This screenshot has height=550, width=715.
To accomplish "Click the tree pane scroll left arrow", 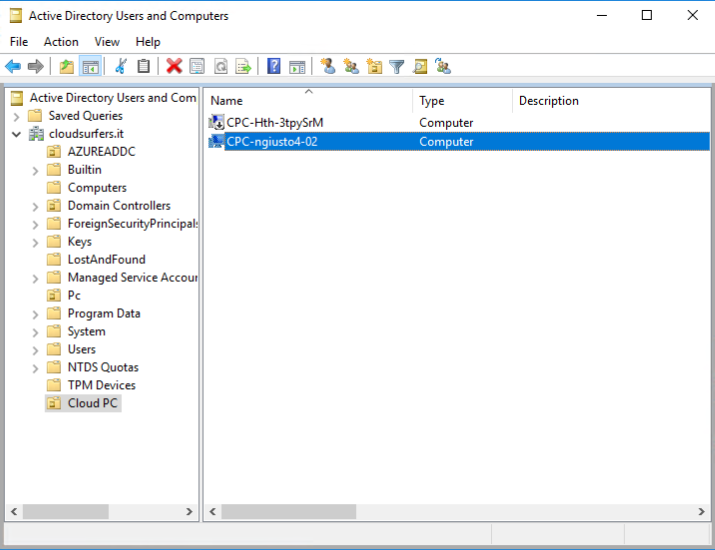I will pos(14,512).
